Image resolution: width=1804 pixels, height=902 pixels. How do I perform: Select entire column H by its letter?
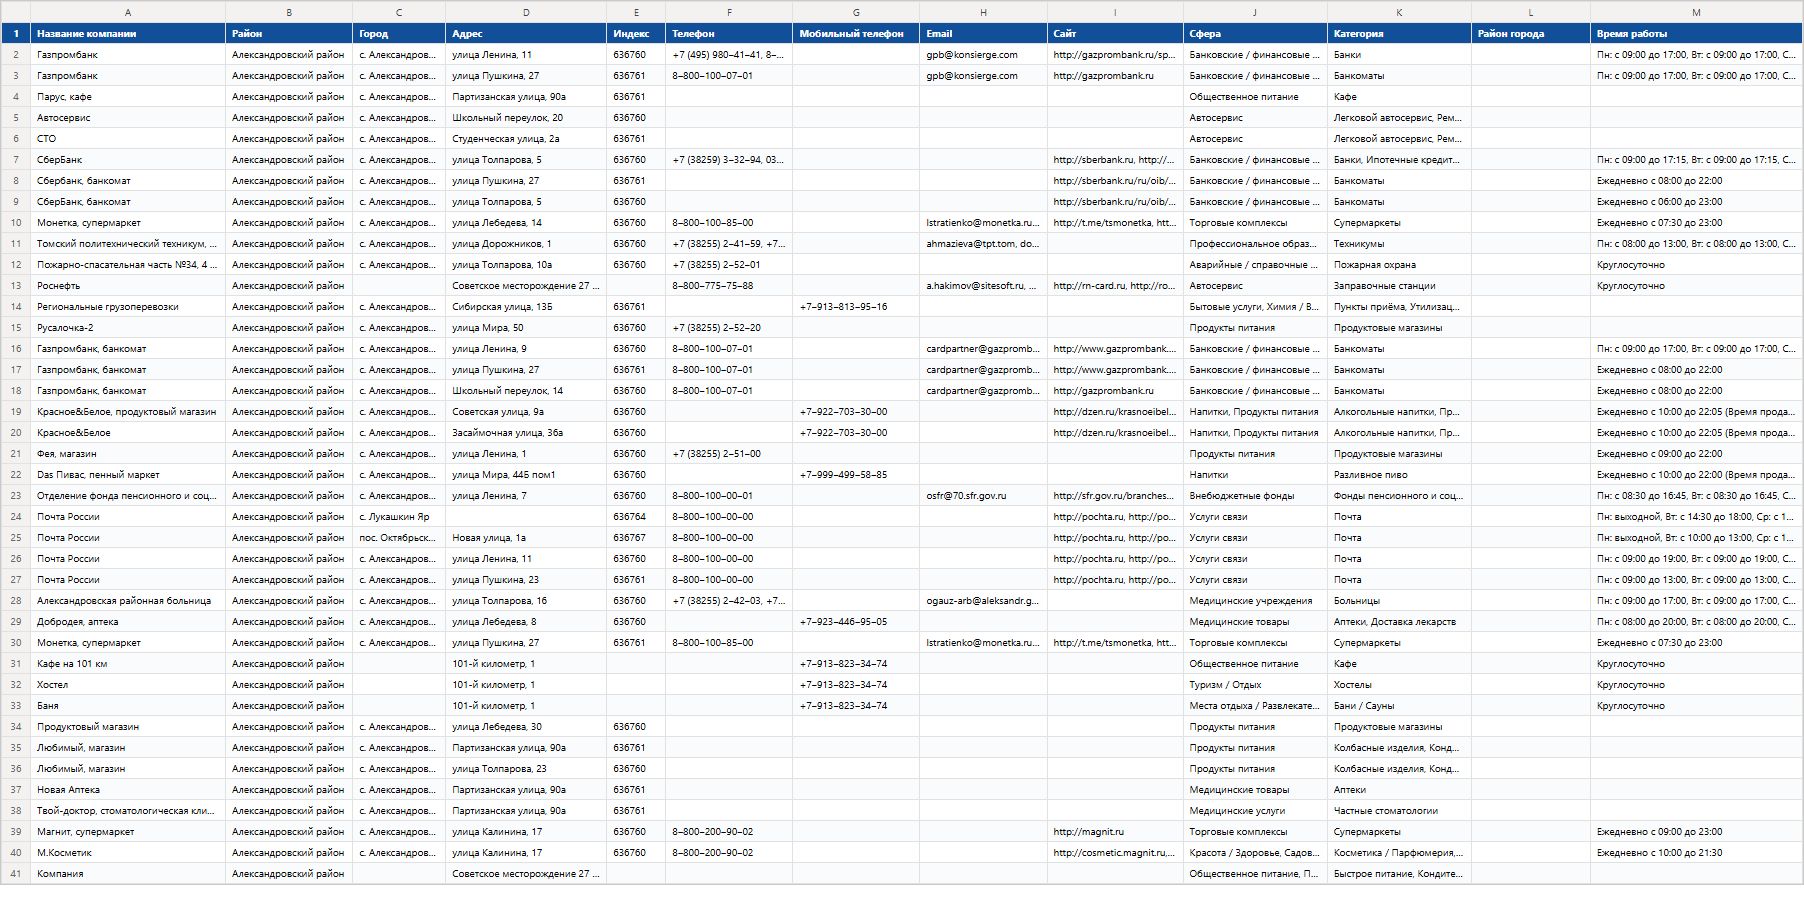click(x=983, y=12)
